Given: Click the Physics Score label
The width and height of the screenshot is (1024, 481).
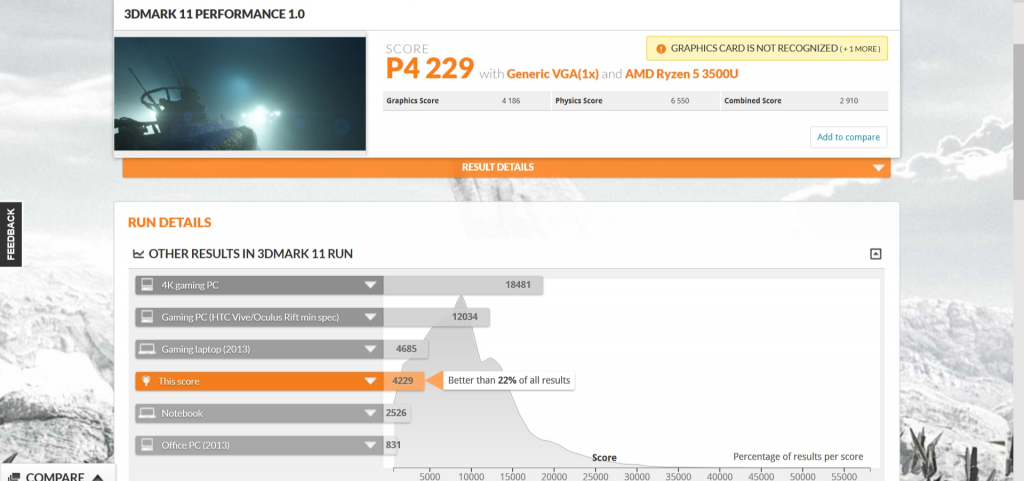Looking at the screenshot, I should pos(579,101).
